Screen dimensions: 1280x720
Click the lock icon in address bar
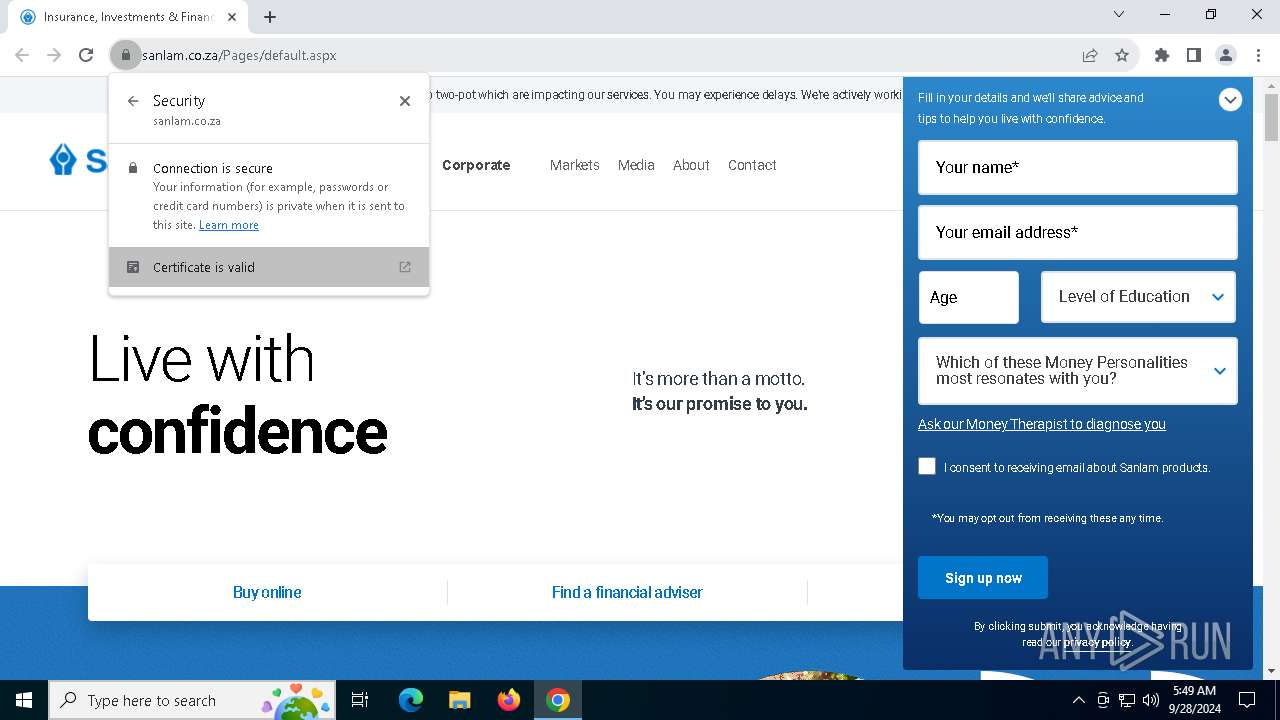[x=126, y=55]
